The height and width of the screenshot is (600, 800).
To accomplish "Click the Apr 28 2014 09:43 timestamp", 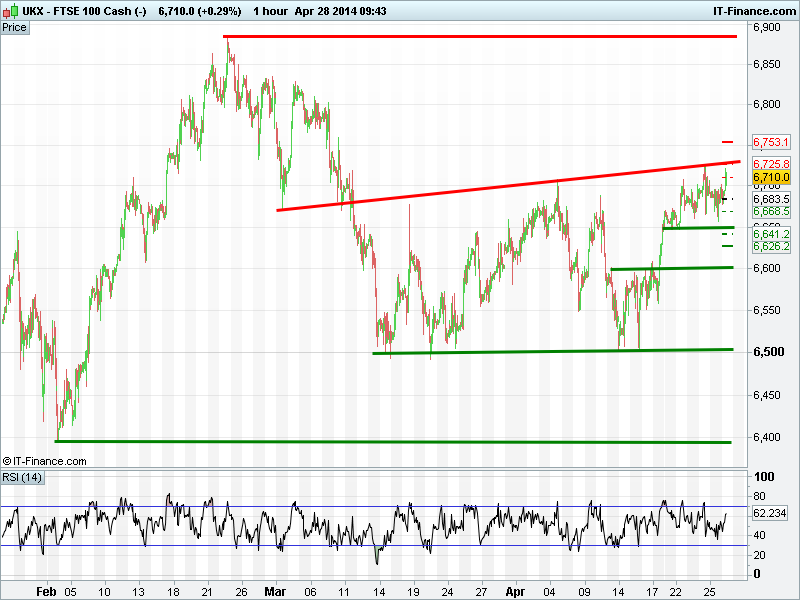I will (340, 11).
